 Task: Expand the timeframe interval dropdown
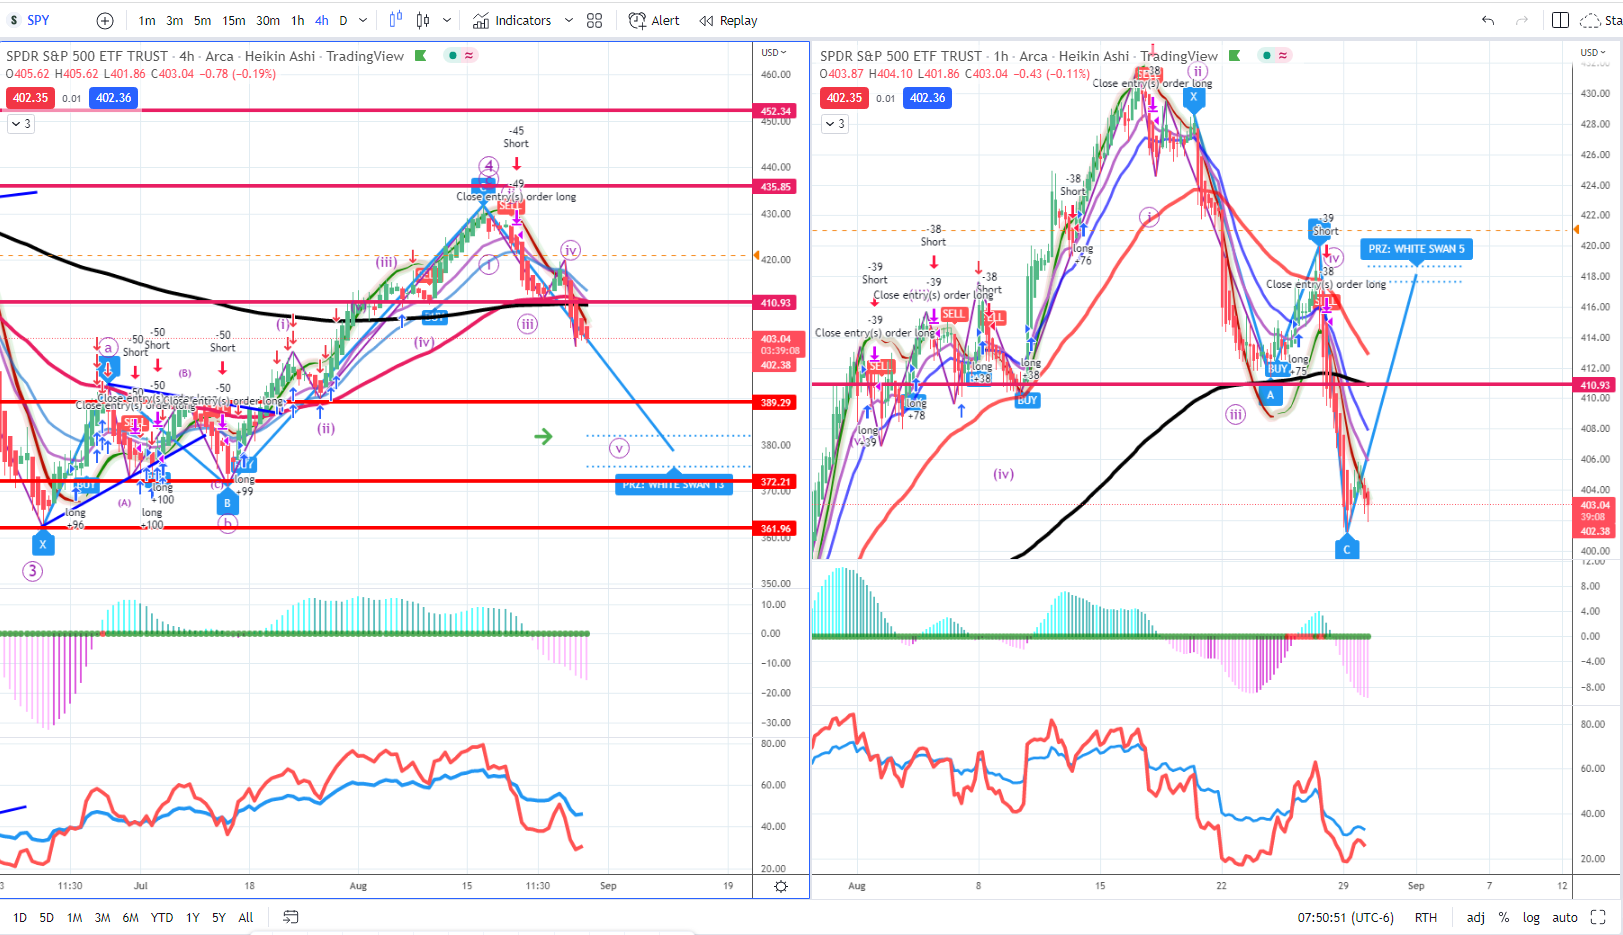click(363, 20)
